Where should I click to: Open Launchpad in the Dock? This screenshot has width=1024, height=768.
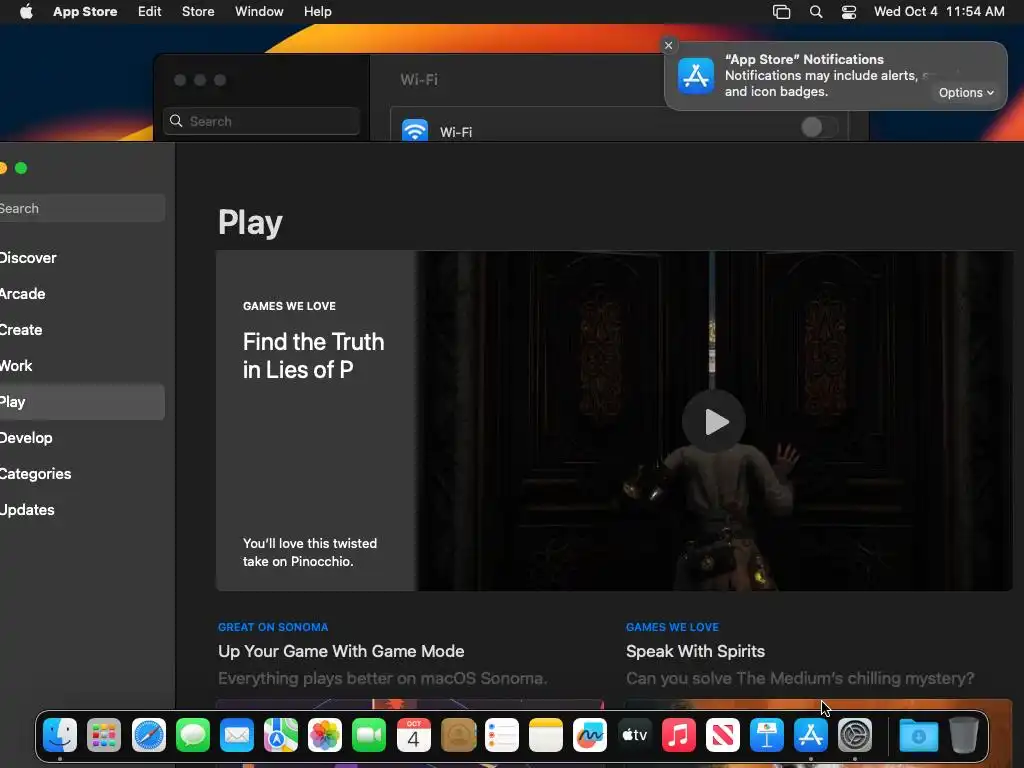(104, 735)
